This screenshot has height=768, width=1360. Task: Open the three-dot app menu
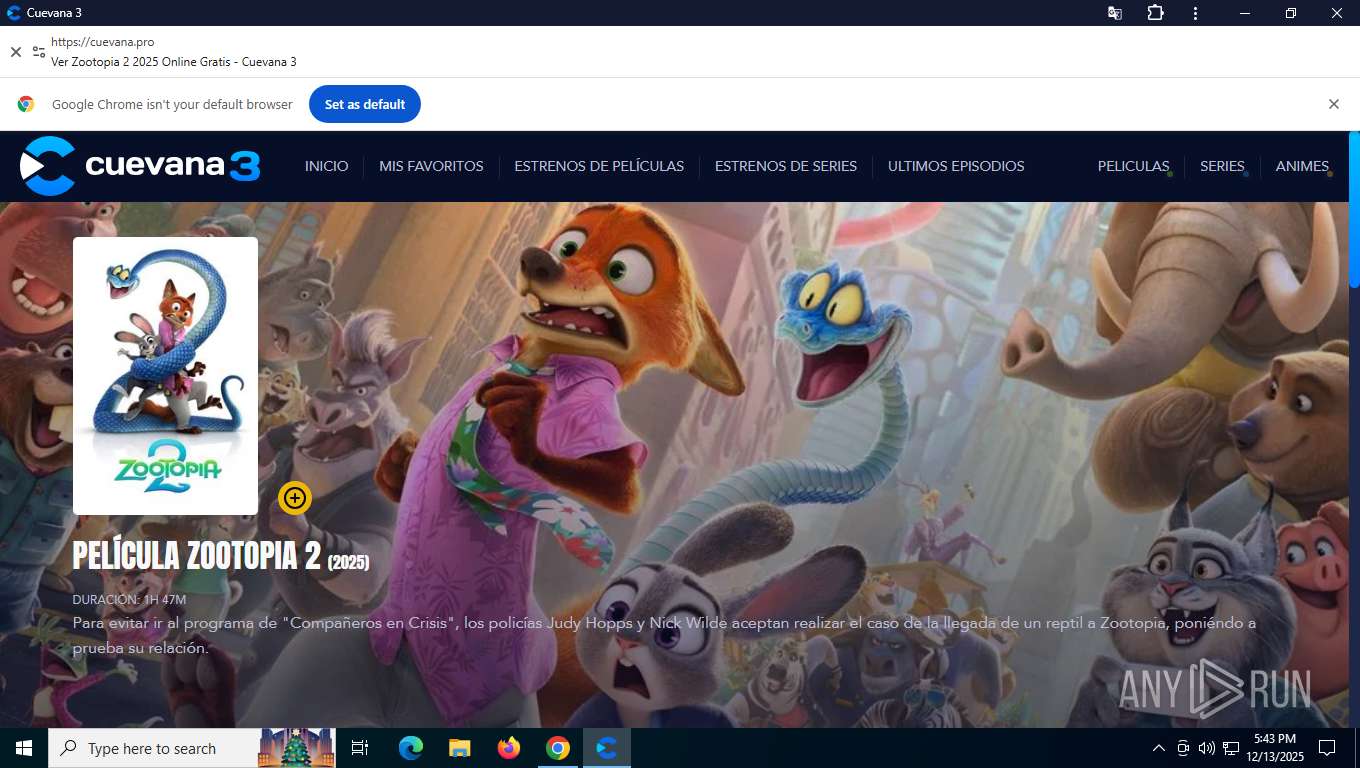[1195, 13]
